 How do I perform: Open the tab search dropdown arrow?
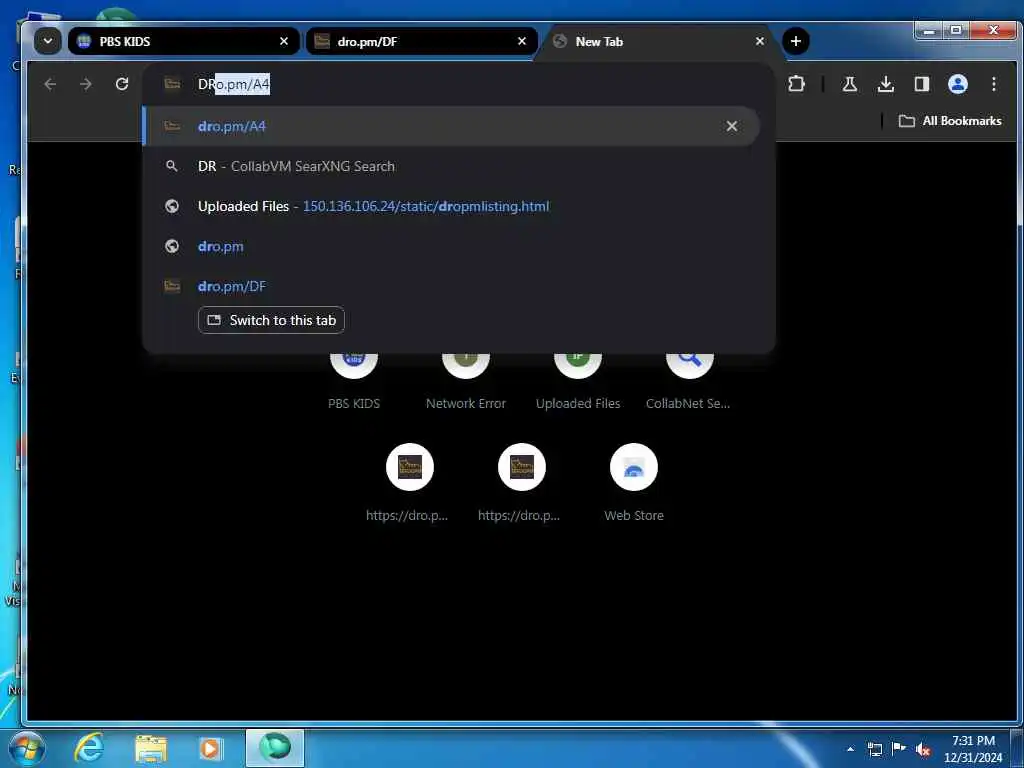tap(48, 41)
